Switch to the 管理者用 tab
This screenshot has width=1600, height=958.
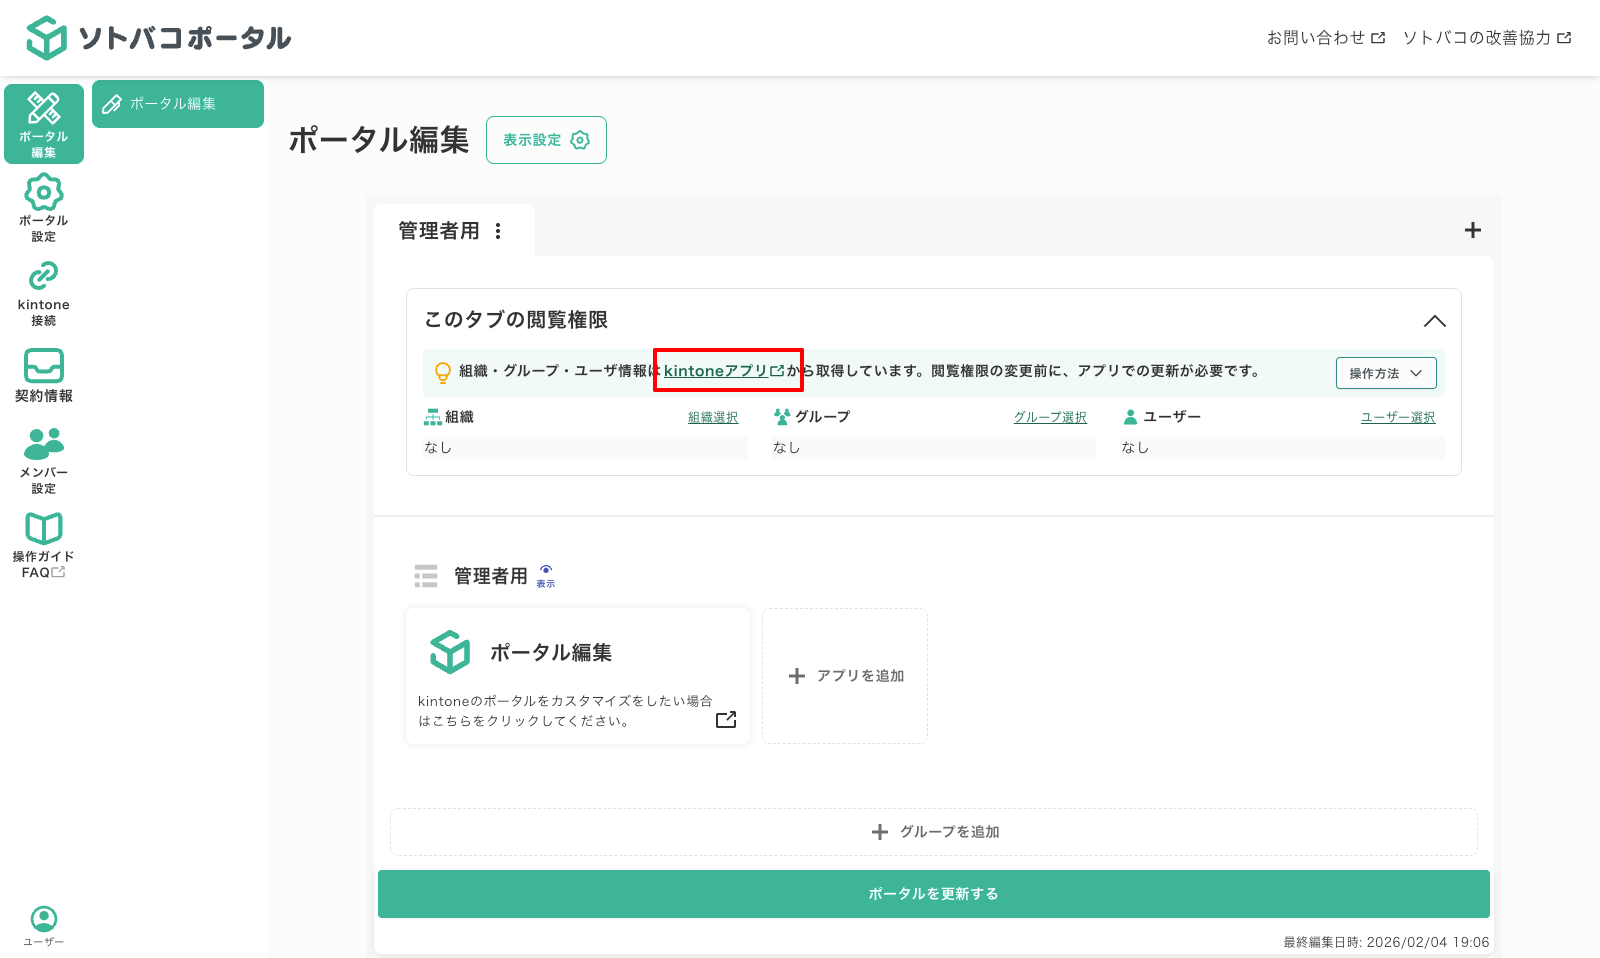pos(440,230)
